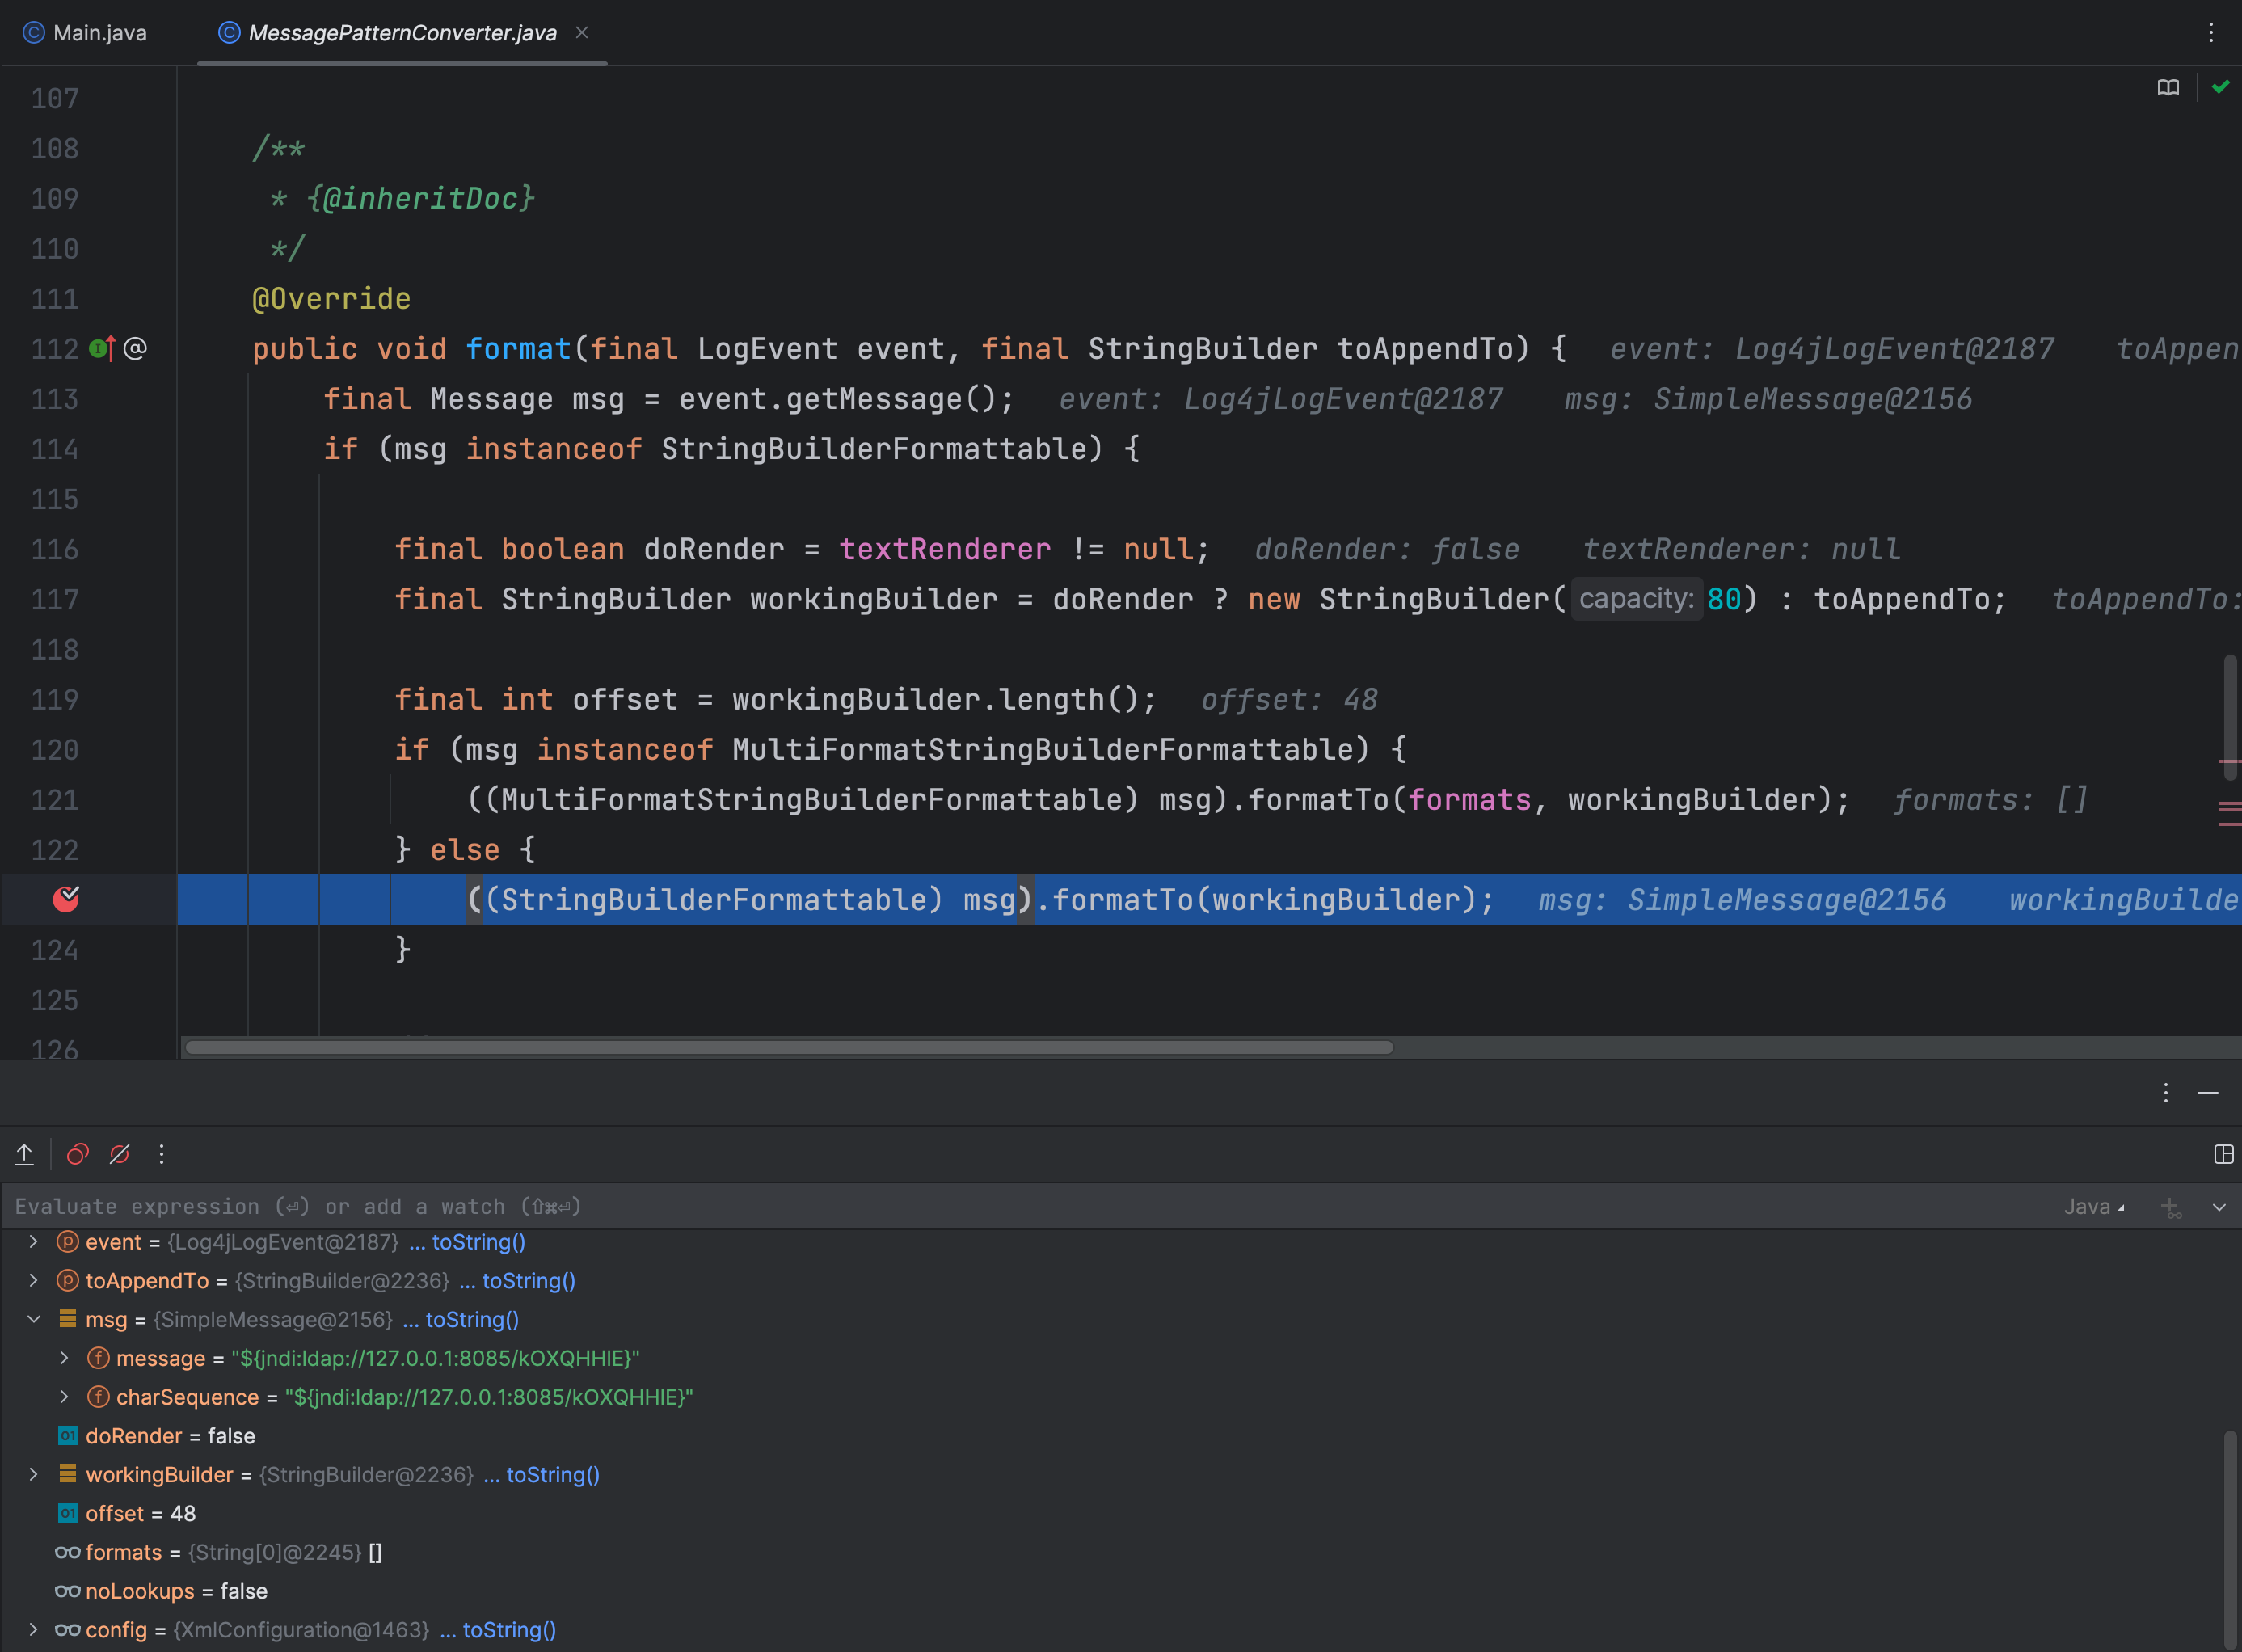Expand the config watch node
Viewport: 2242px width, 1652px height.
33,1630
